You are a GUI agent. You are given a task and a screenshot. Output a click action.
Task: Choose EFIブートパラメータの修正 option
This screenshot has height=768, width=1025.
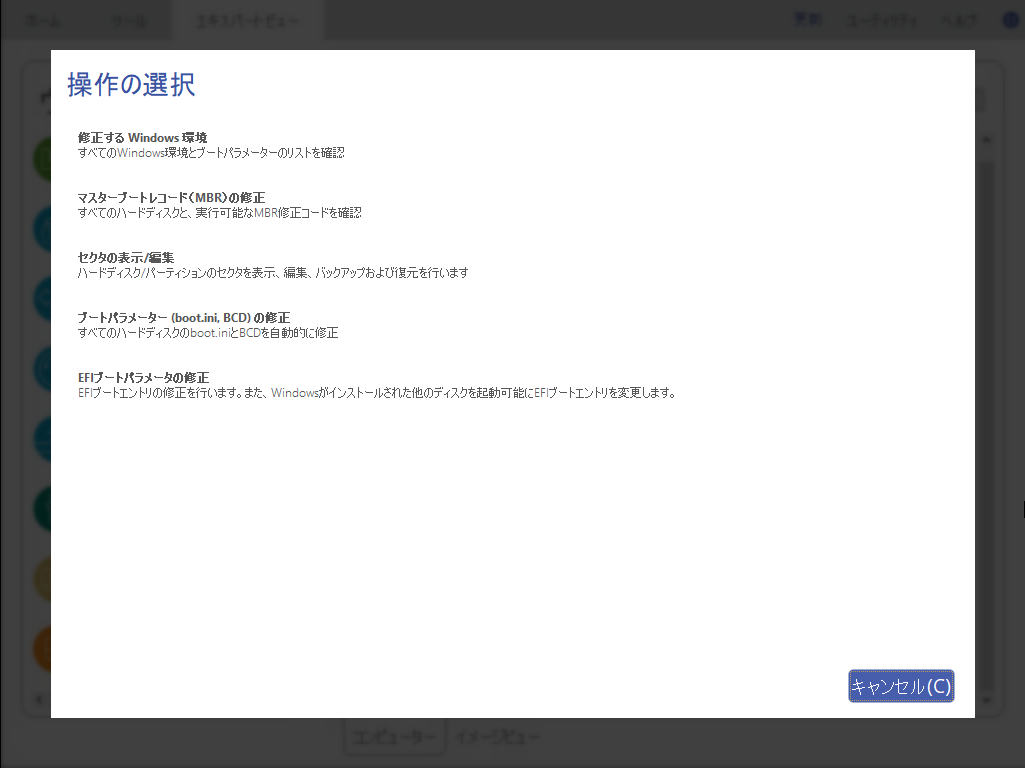(144, 378)
